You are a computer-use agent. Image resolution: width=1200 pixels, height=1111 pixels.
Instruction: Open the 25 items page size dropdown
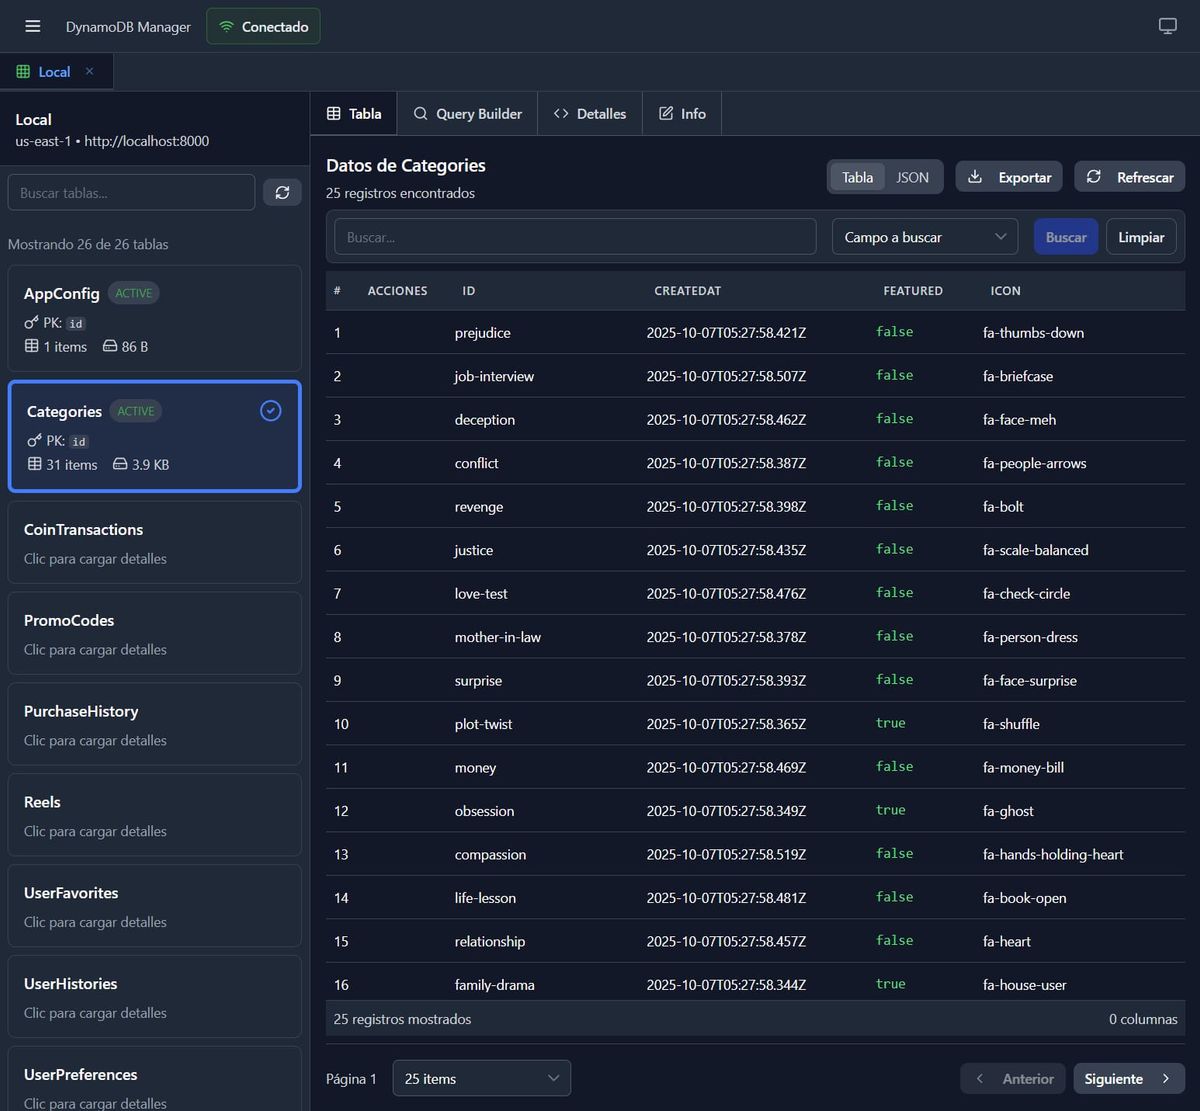[481, 1078]
